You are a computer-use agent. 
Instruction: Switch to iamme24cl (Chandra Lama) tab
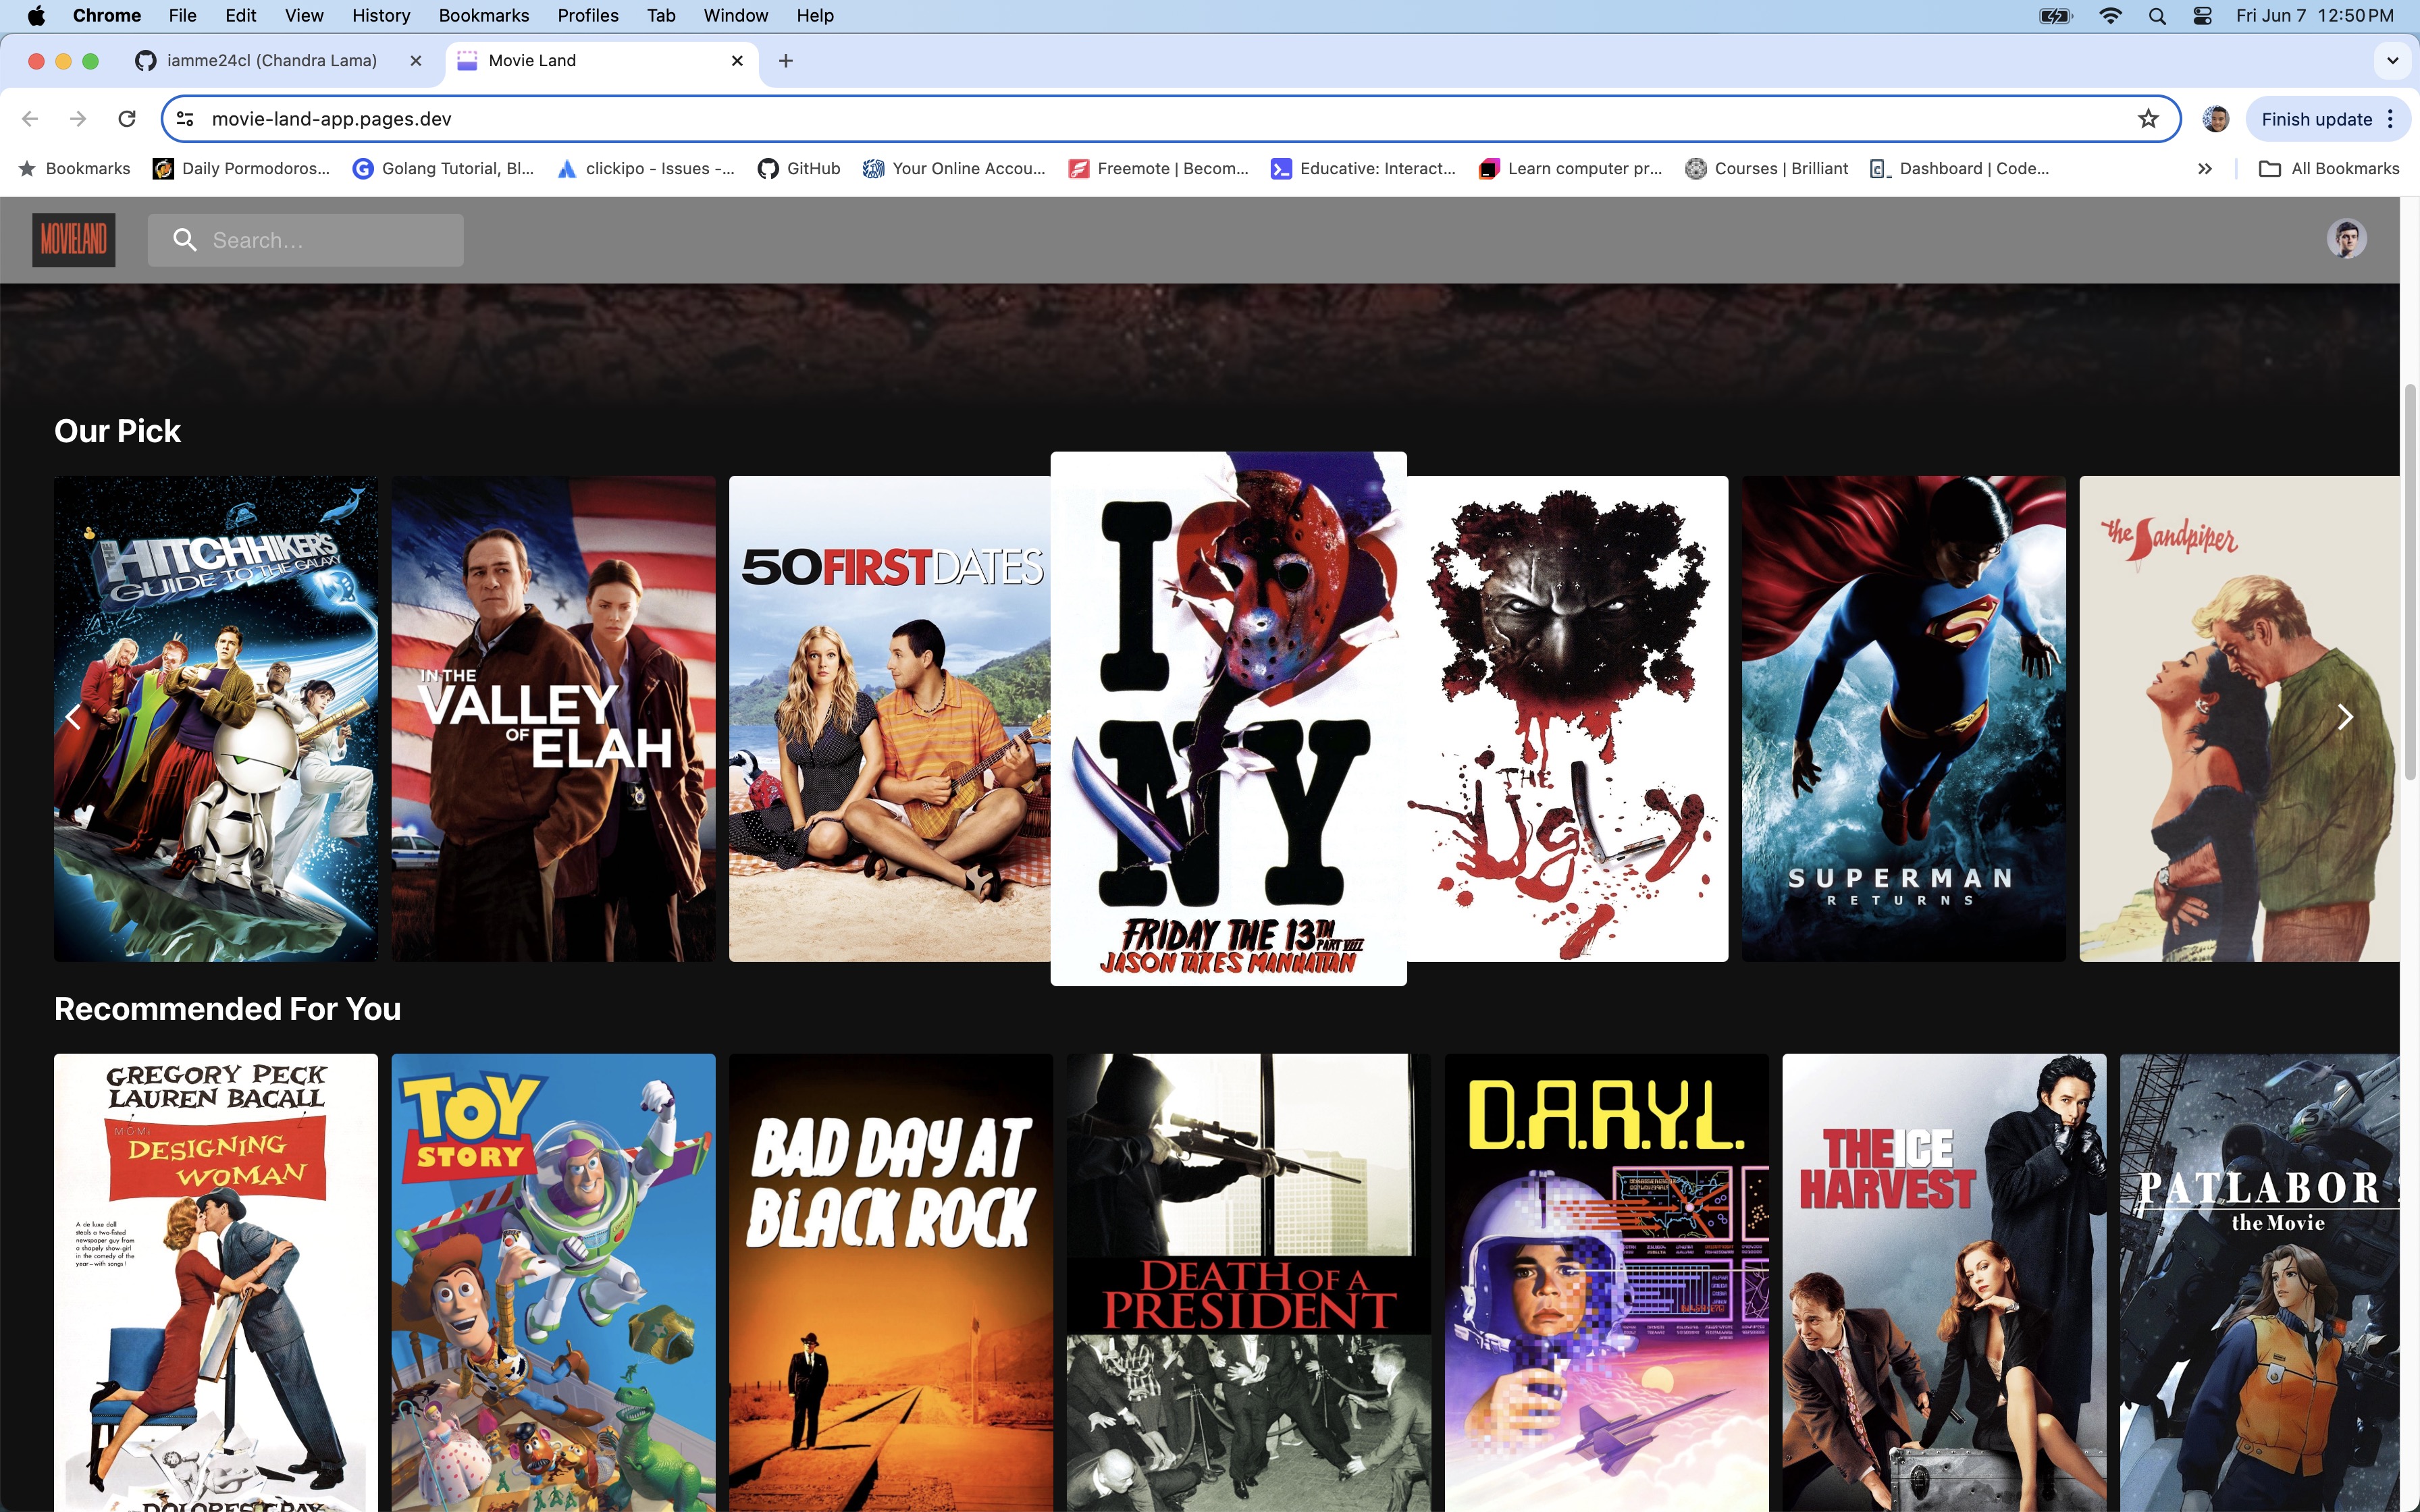[x=272, y=61]
